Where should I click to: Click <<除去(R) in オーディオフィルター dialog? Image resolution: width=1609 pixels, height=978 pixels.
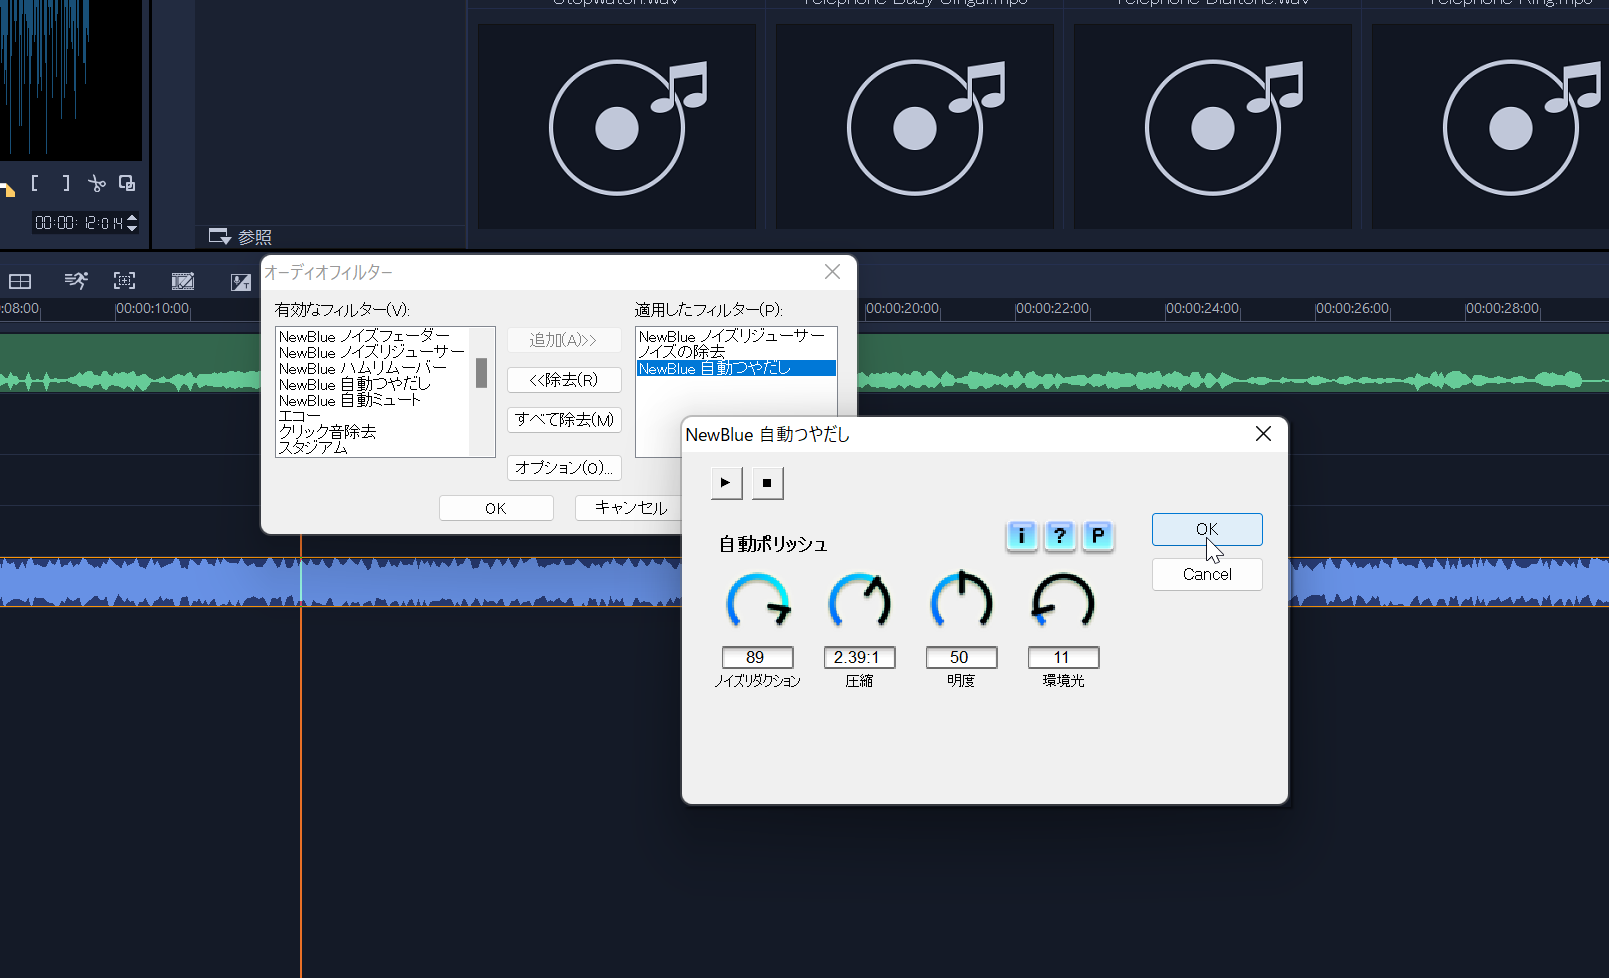tap(564, 380)
